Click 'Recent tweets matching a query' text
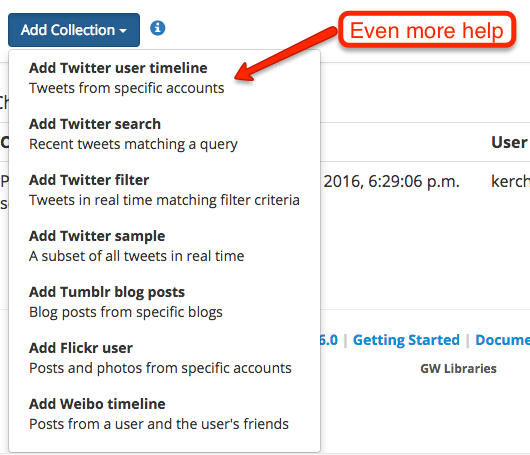The width and height of the screenshot is (530, 455). click(x=133, y=144)
